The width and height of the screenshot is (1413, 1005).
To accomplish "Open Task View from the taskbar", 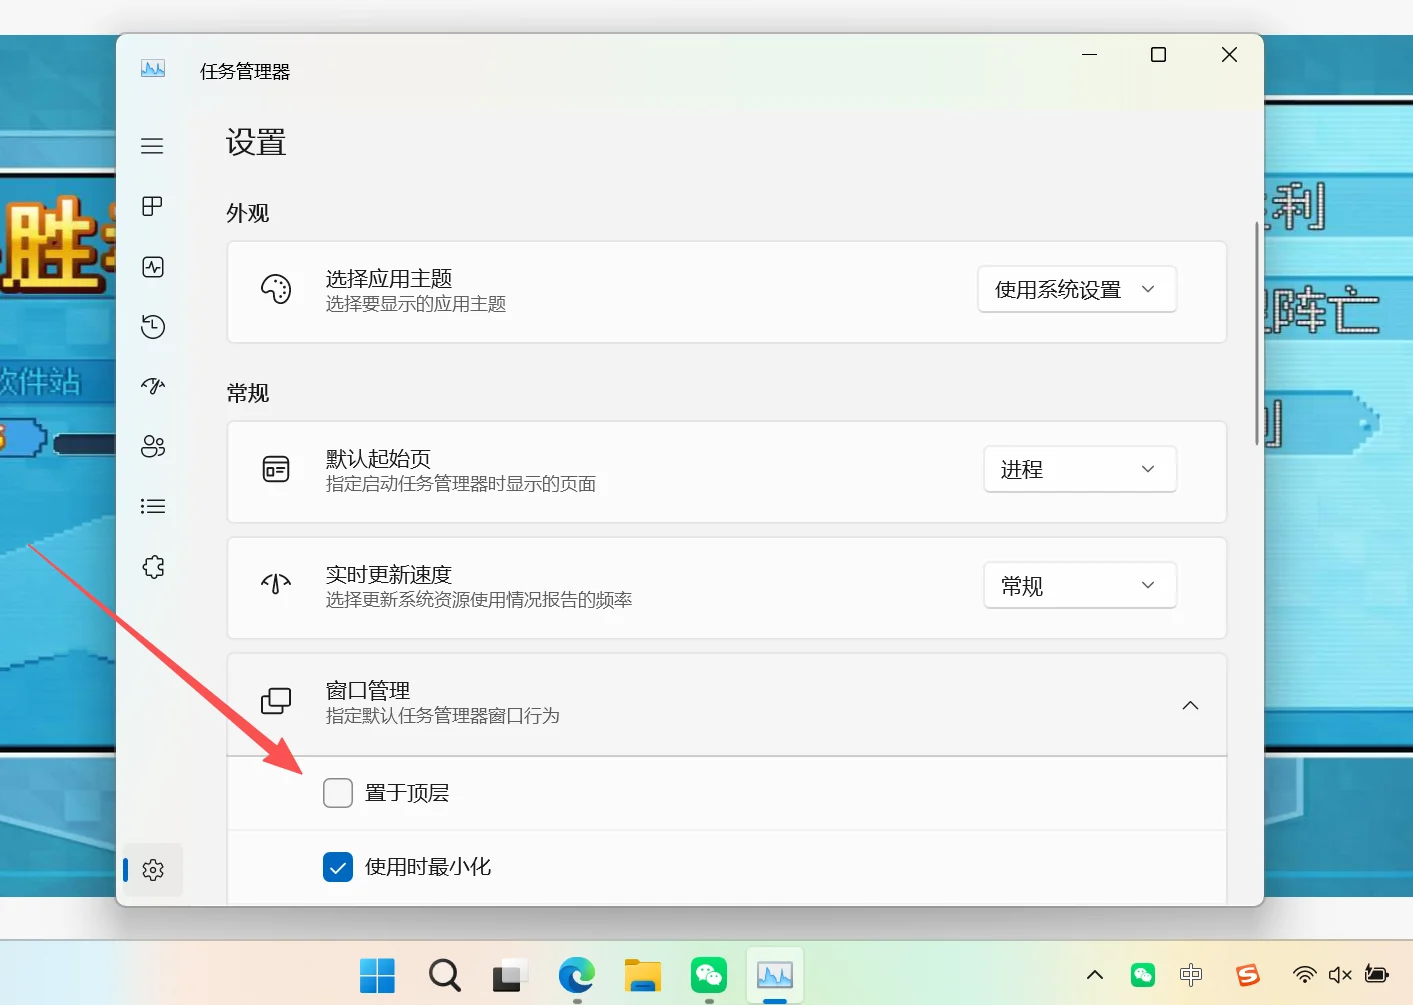I will coord(510,975).
